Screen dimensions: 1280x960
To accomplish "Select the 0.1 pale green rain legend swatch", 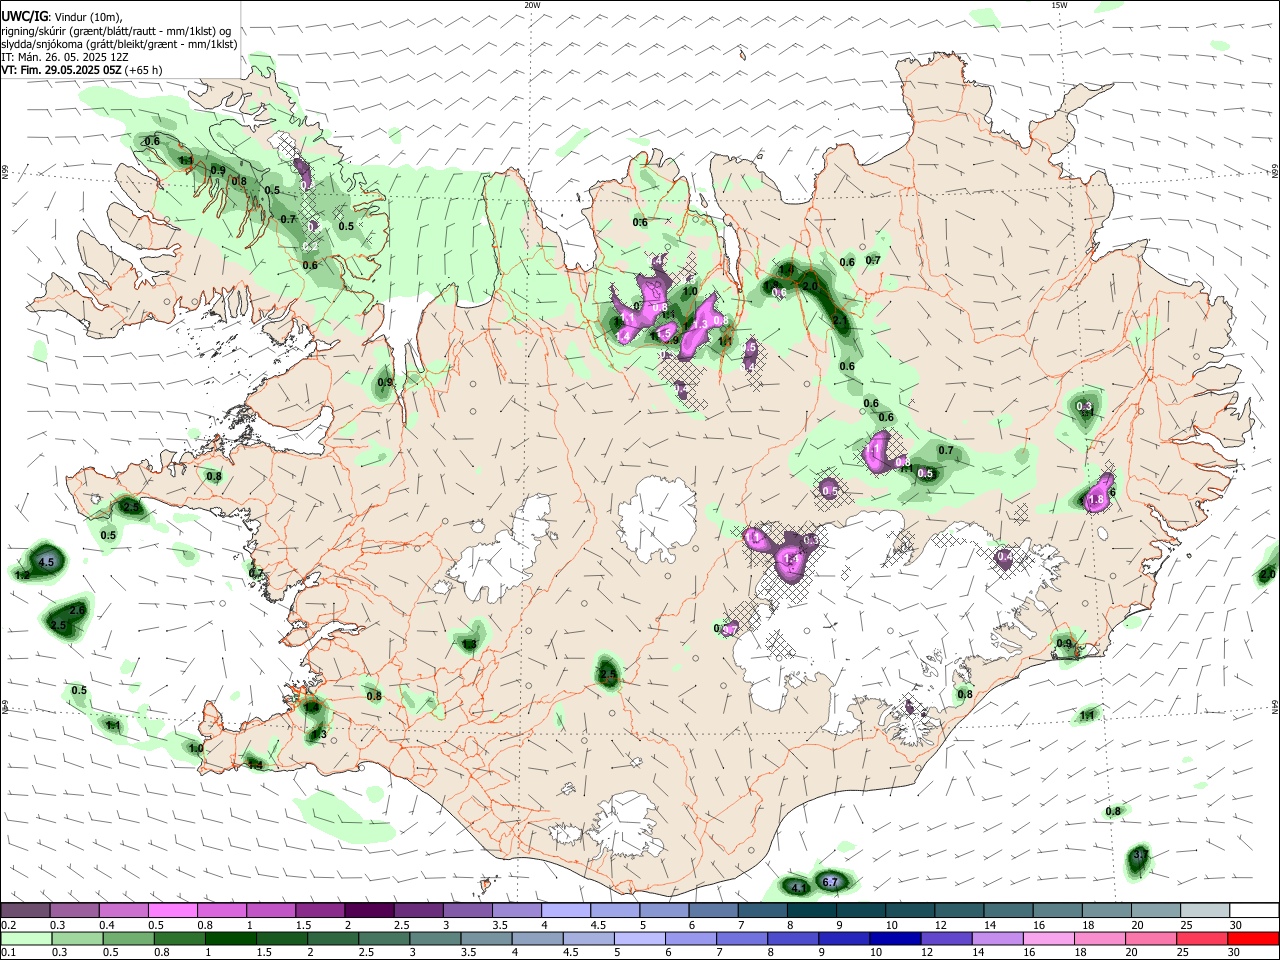I will 27,938.
